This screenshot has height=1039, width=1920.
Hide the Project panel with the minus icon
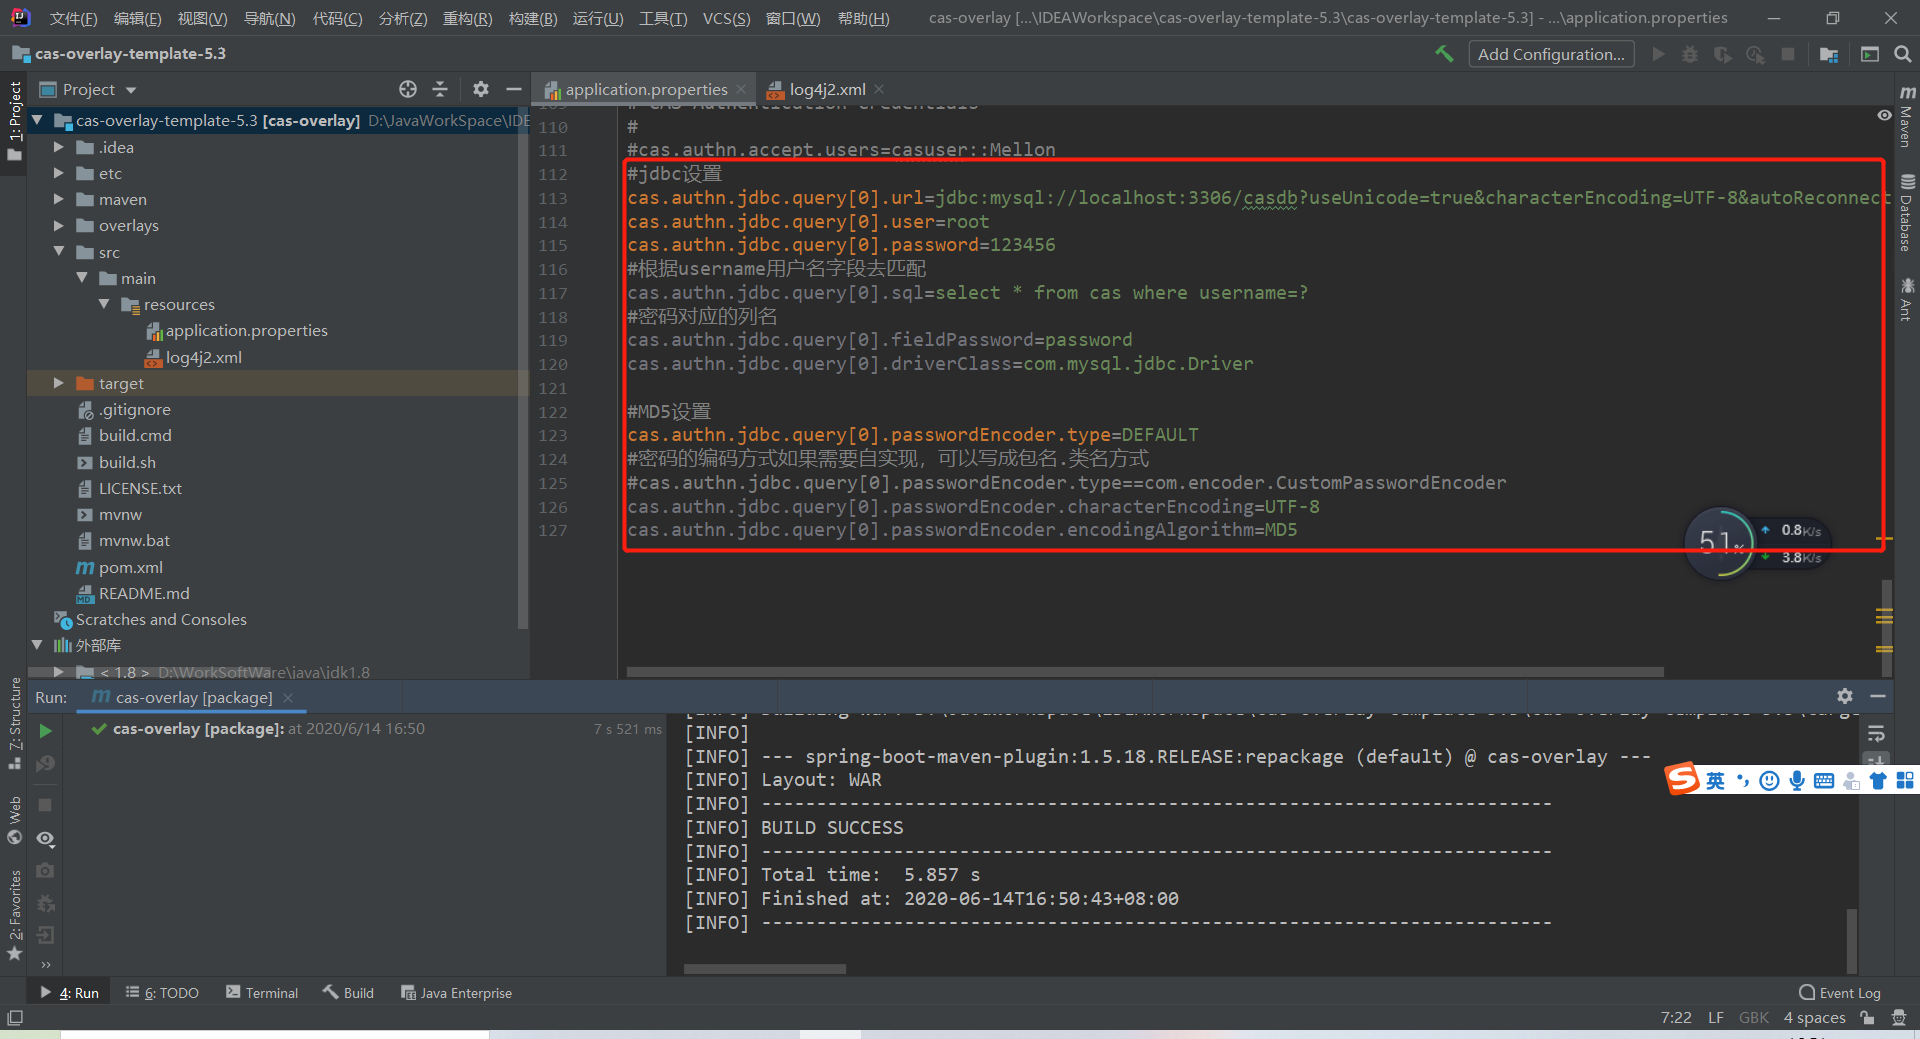513,89
